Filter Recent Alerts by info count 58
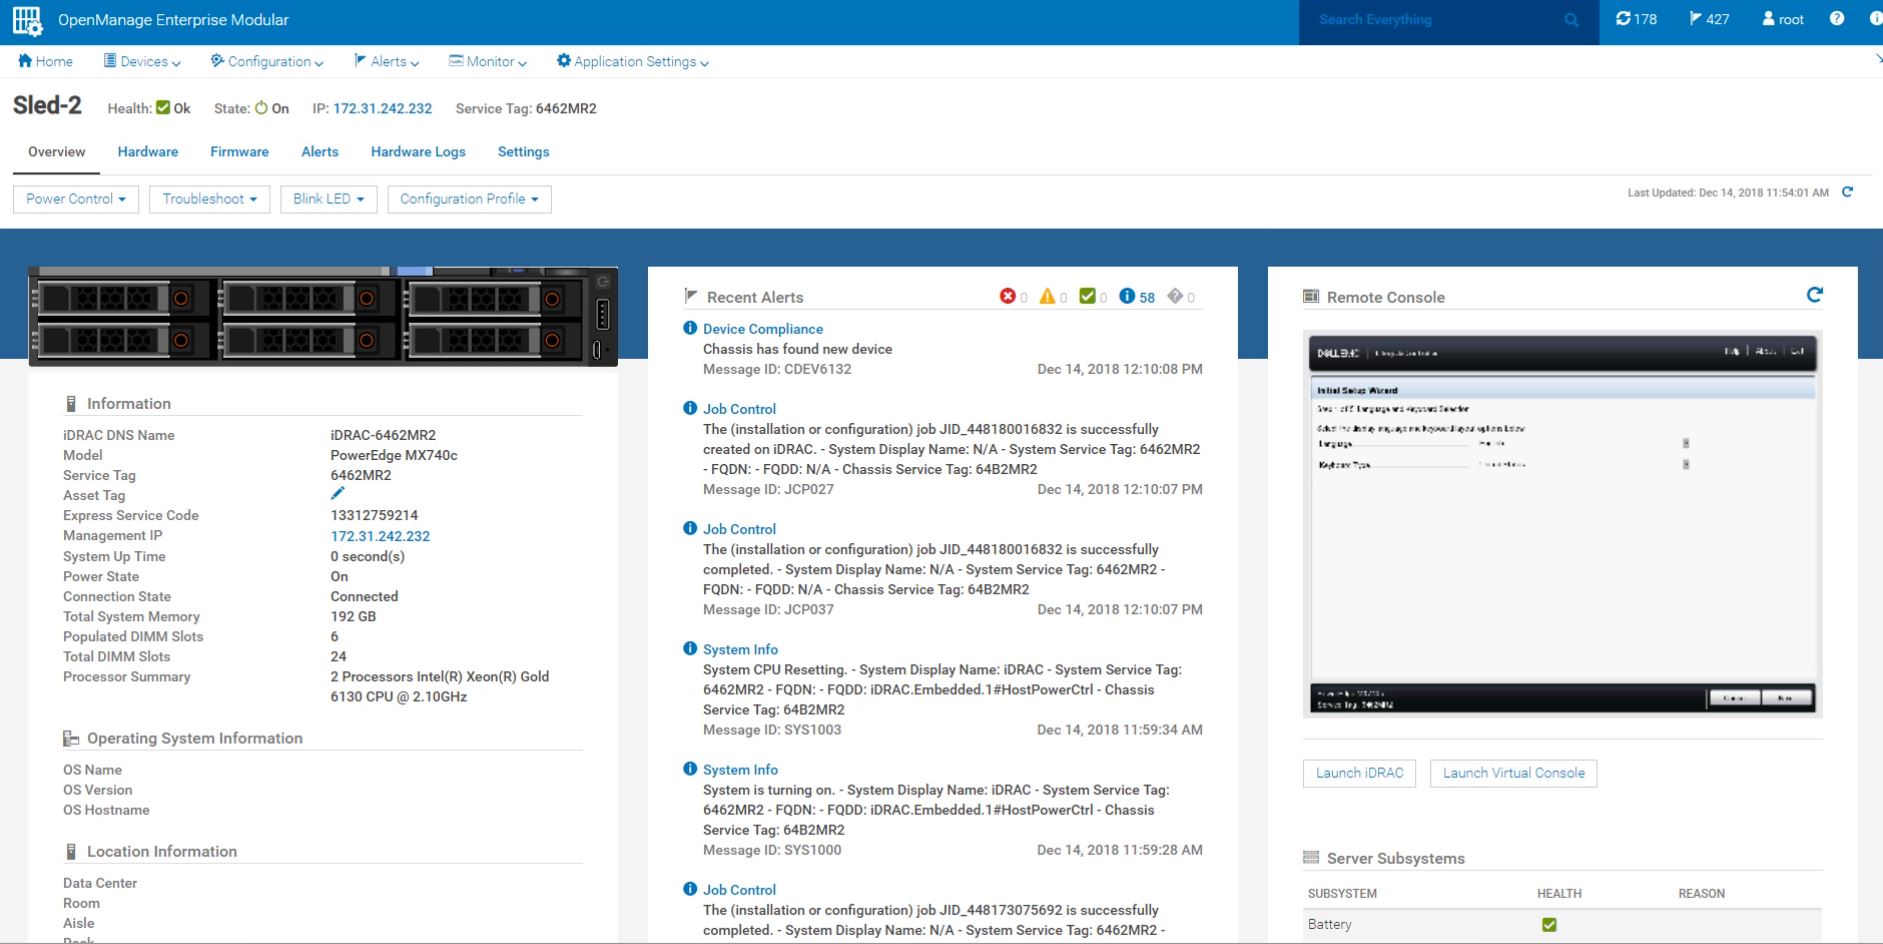 click(1137, 297)
